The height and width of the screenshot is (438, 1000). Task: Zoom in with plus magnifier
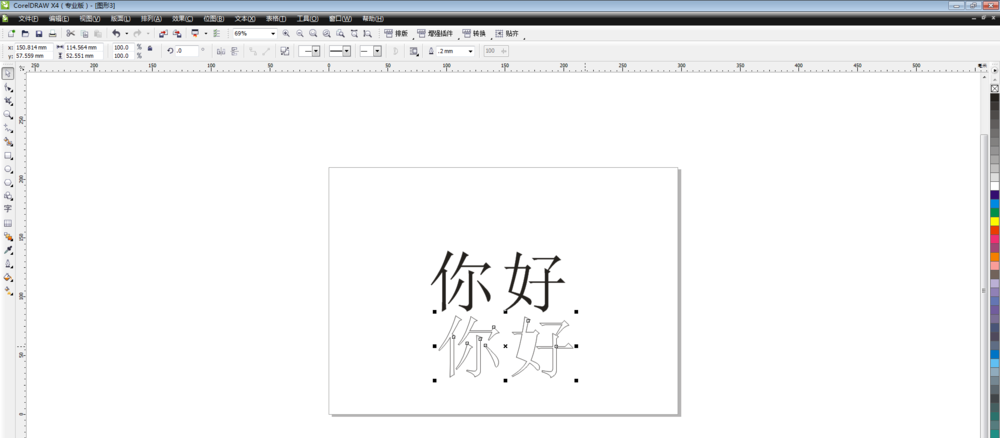[286, 33]
